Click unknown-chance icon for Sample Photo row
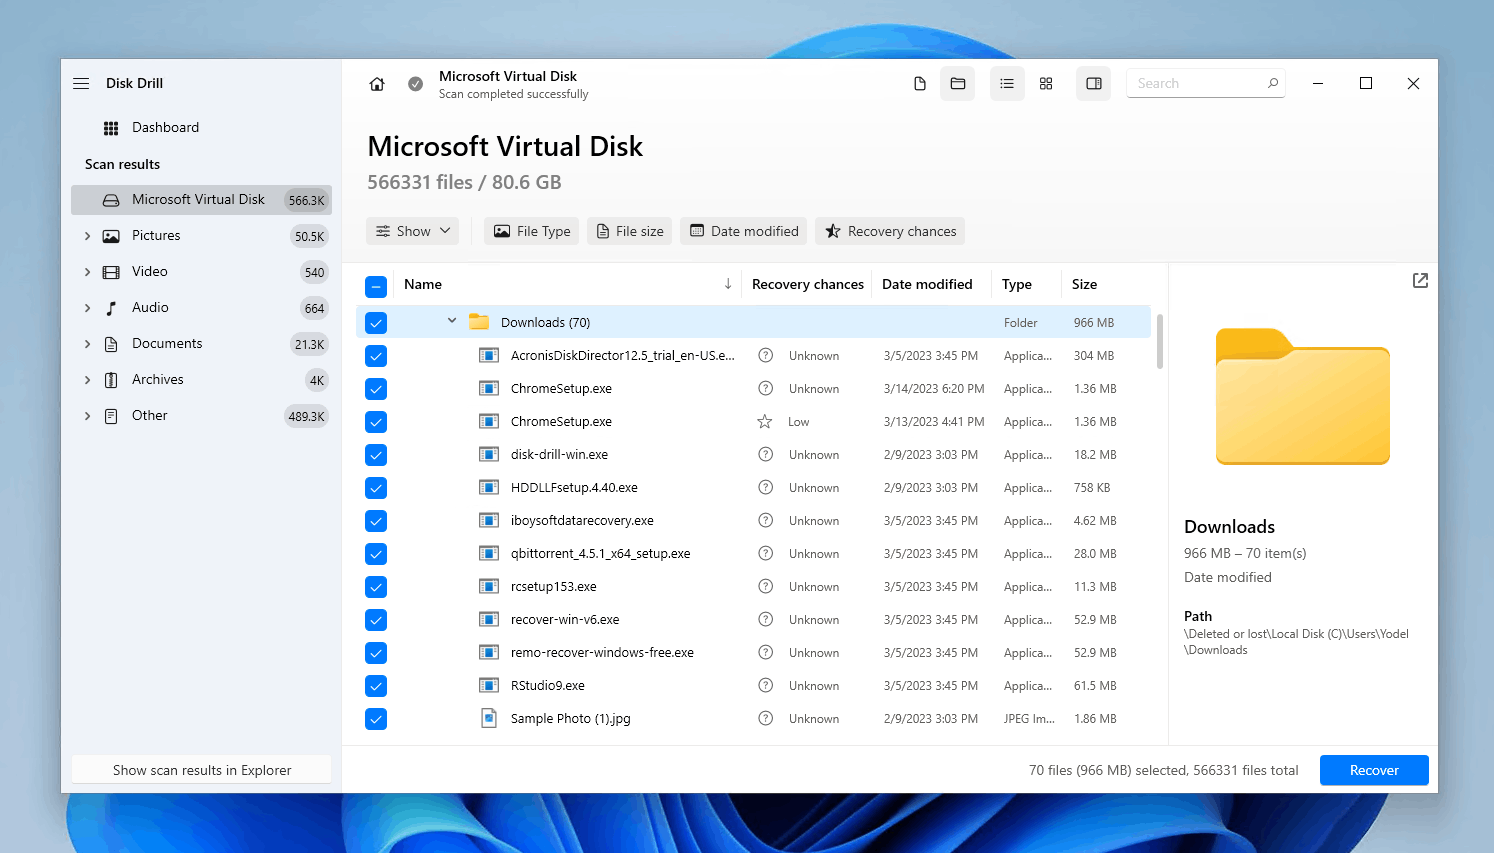Viewport: 1494px width, 853px height. [765, 718]
